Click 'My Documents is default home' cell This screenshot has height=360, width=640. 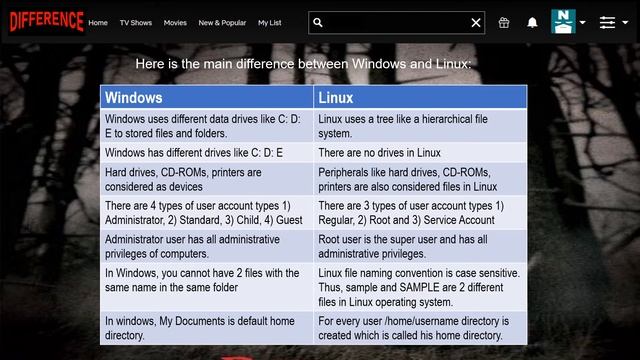207,328
